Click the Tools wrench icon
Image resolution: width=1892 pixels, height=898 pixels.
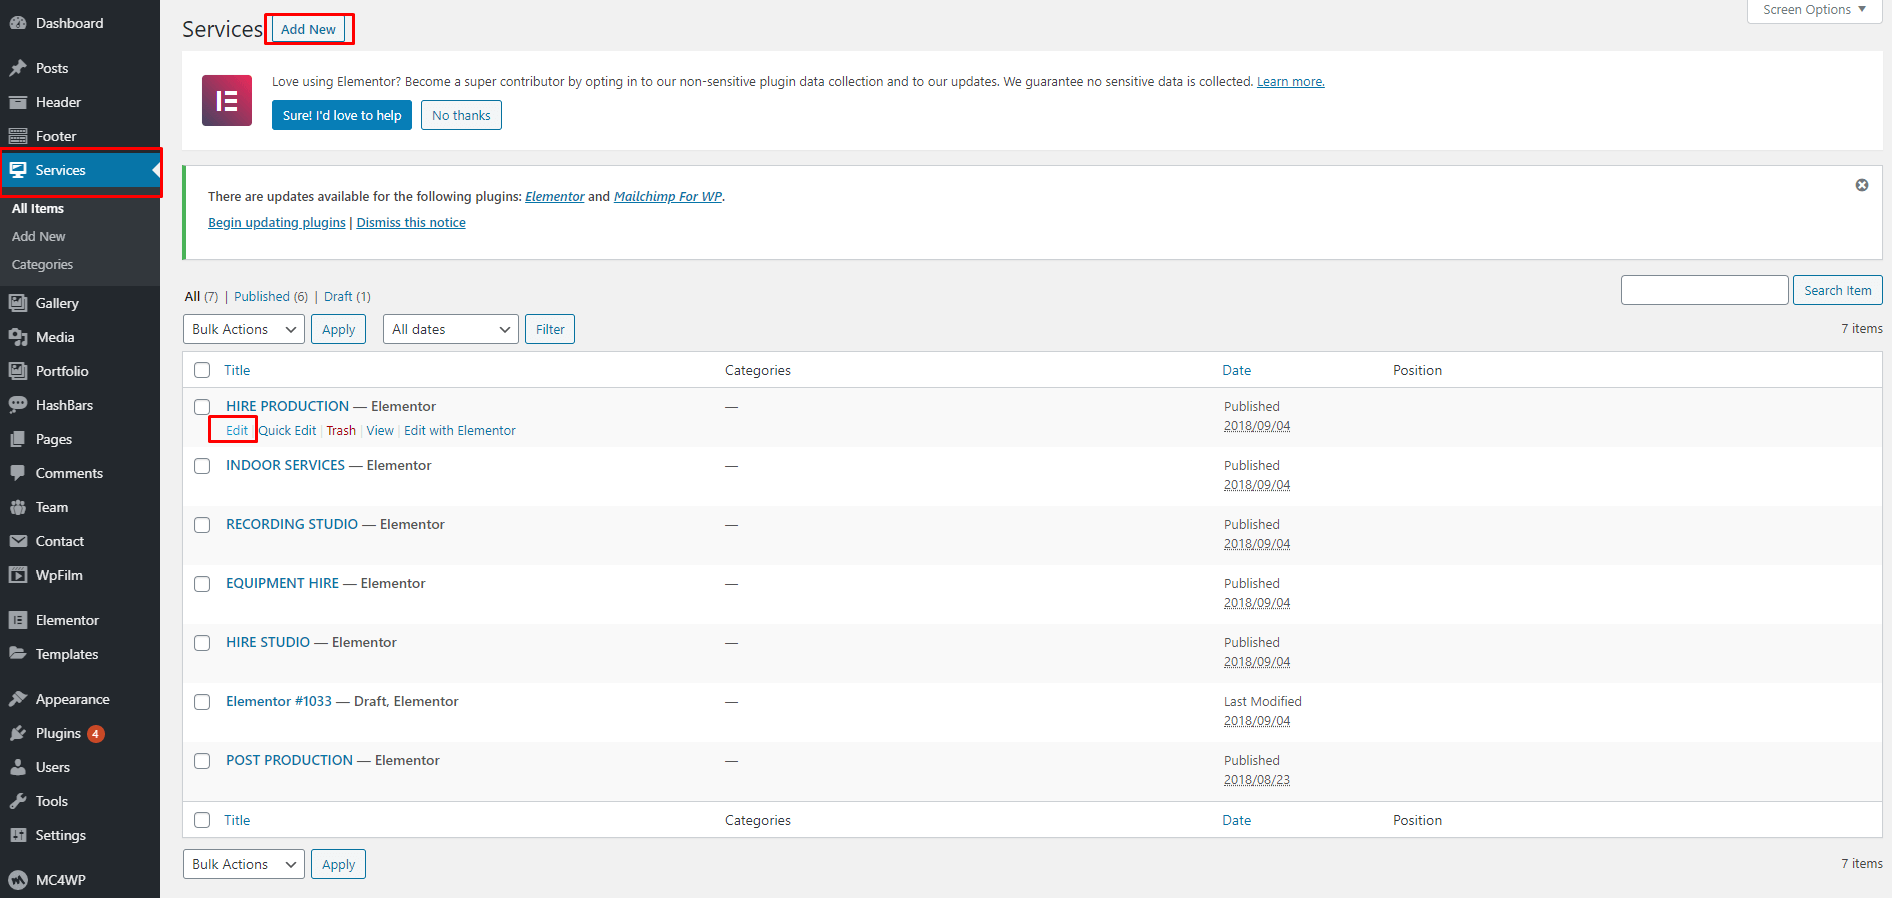18,801
